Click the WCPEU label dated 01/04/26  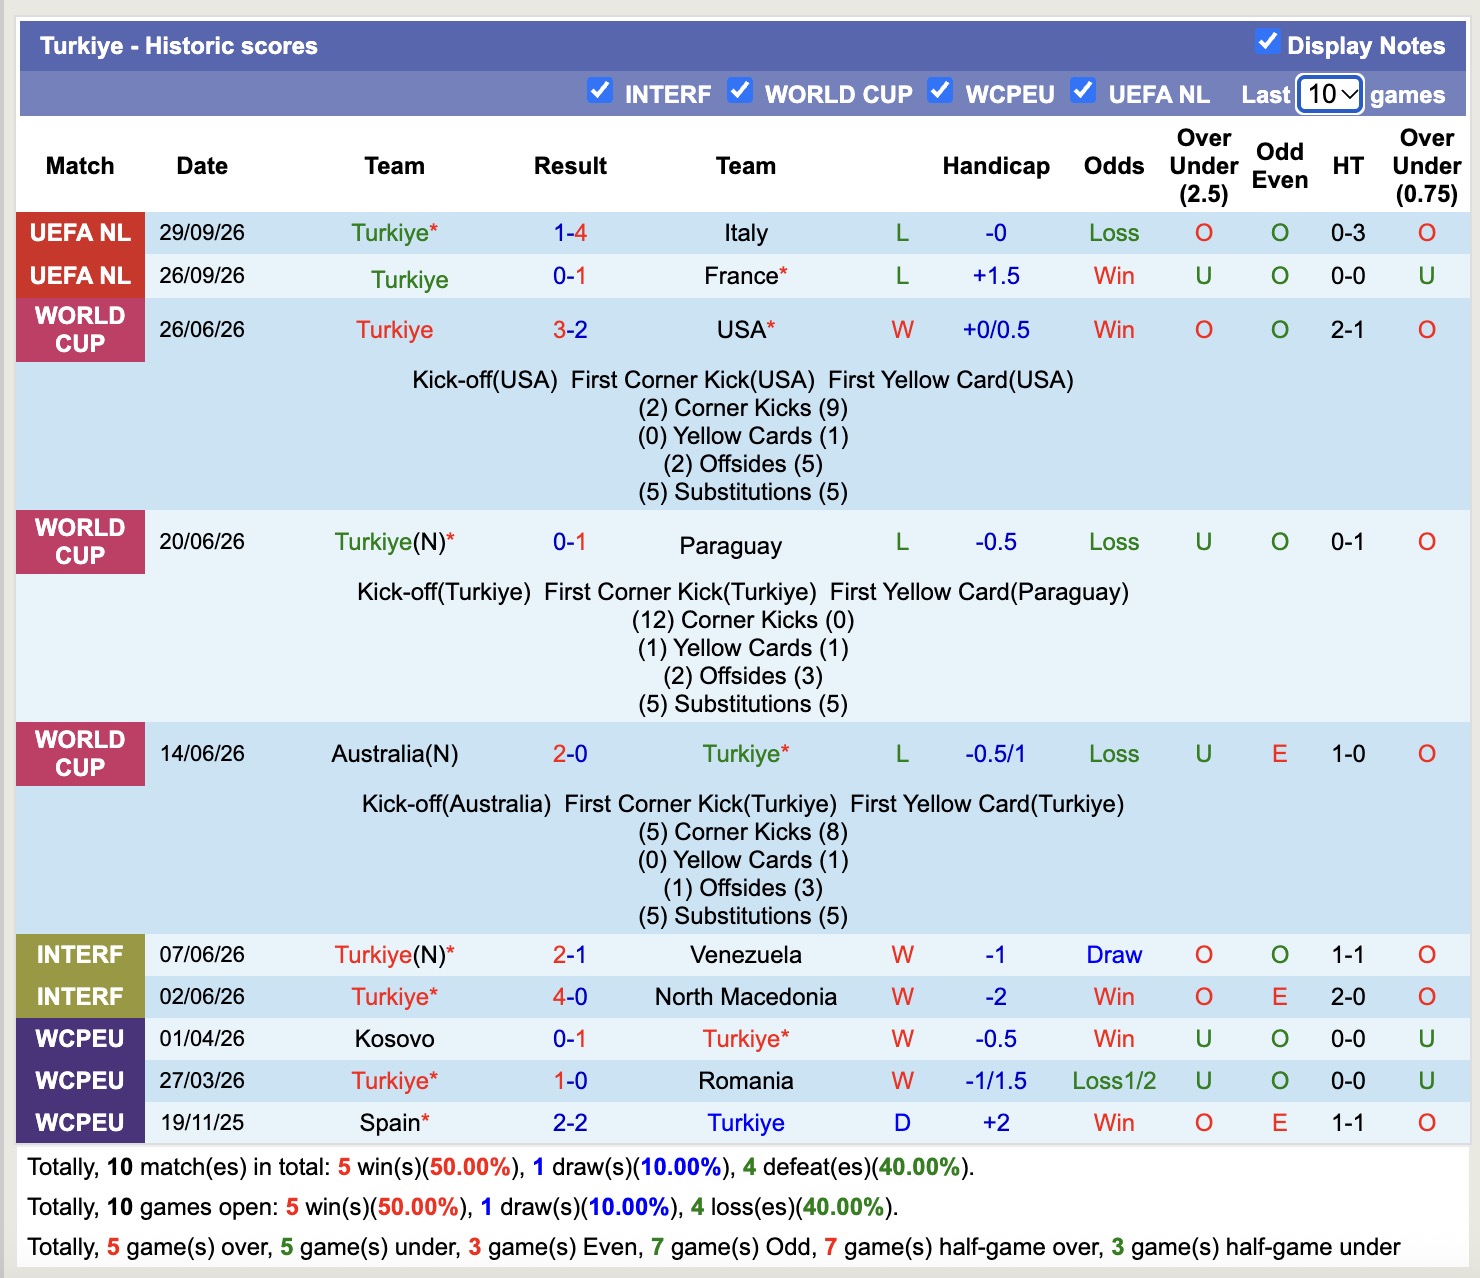coord(80,1039)
